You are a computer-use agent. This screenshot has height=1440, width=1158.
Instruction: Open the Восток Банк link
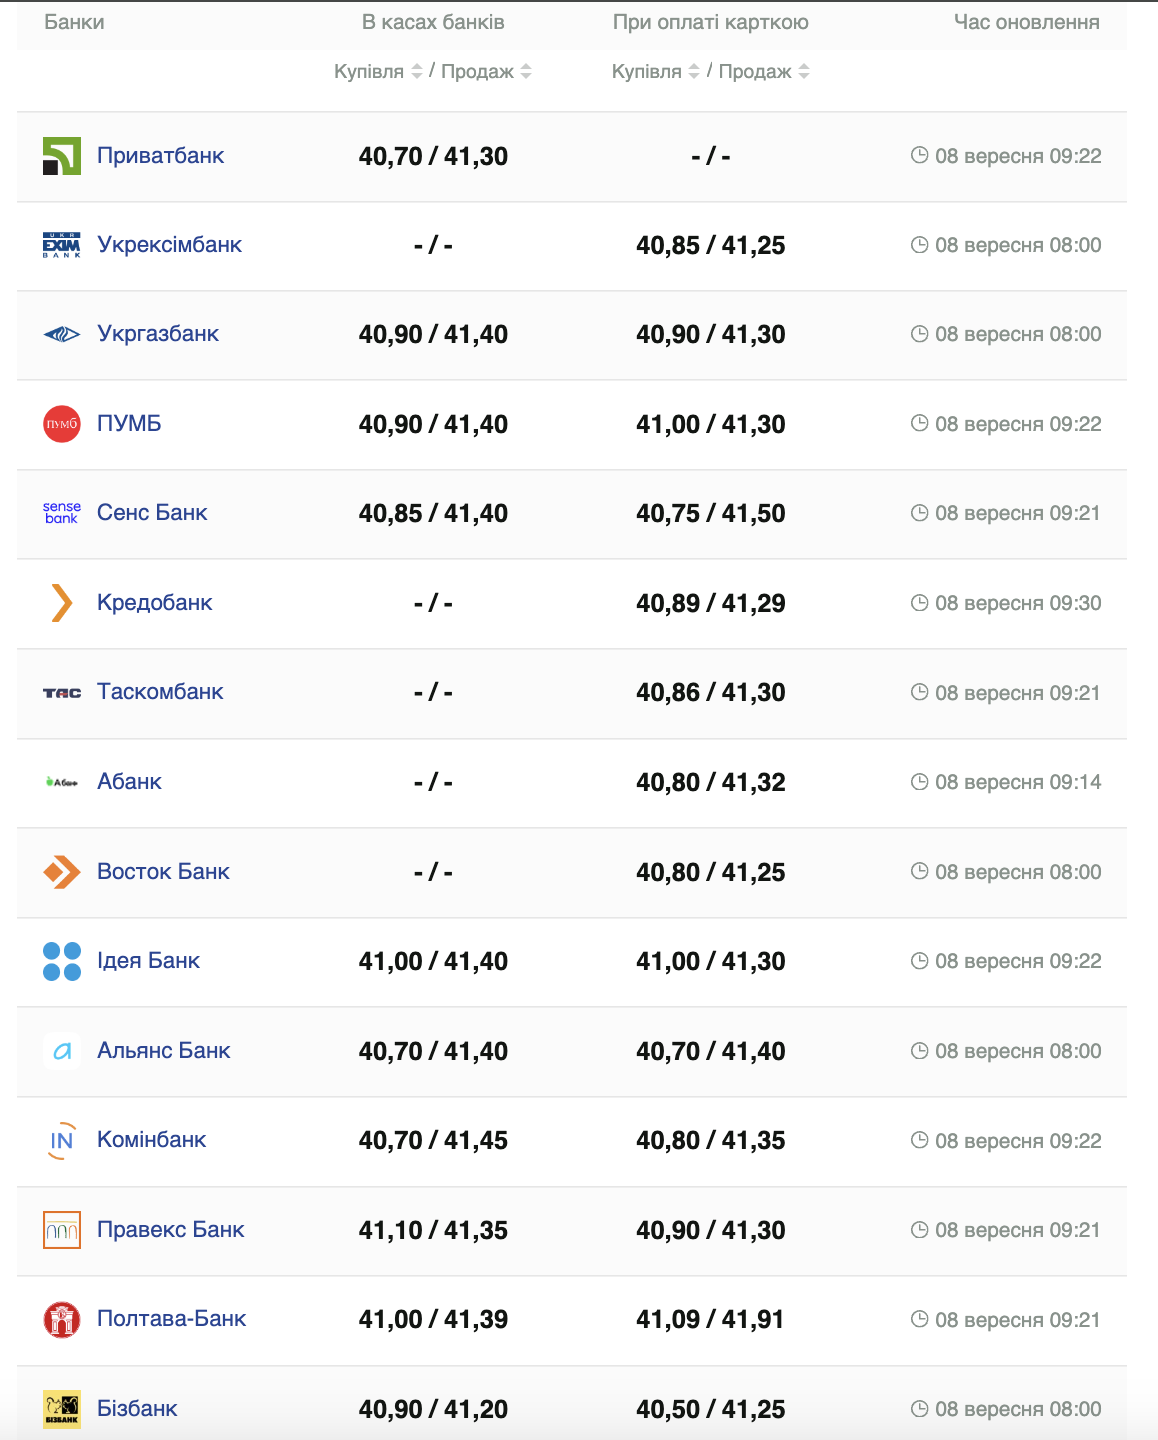(163, 872)
